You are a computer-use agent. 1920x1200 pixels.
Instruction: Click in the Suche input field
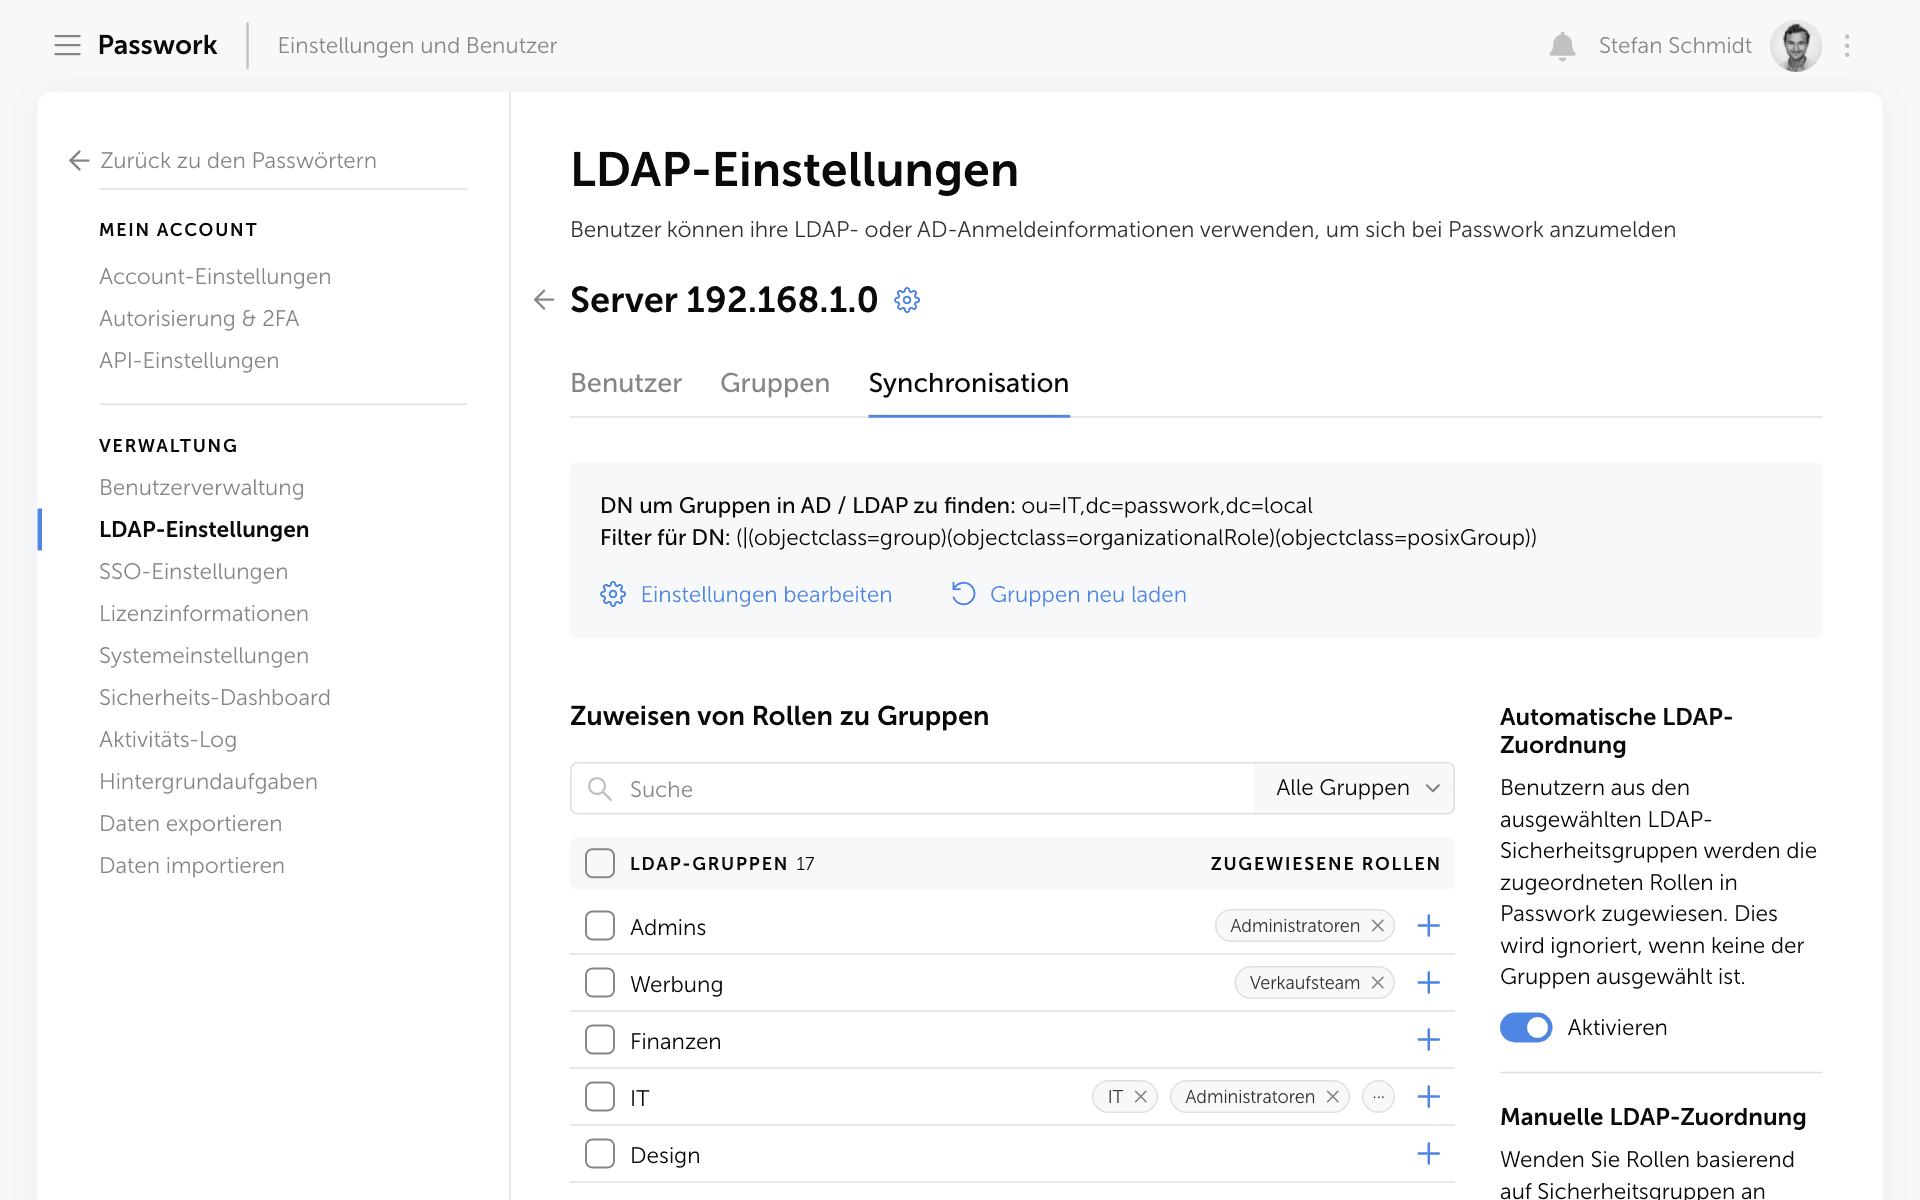coord(912,789)
